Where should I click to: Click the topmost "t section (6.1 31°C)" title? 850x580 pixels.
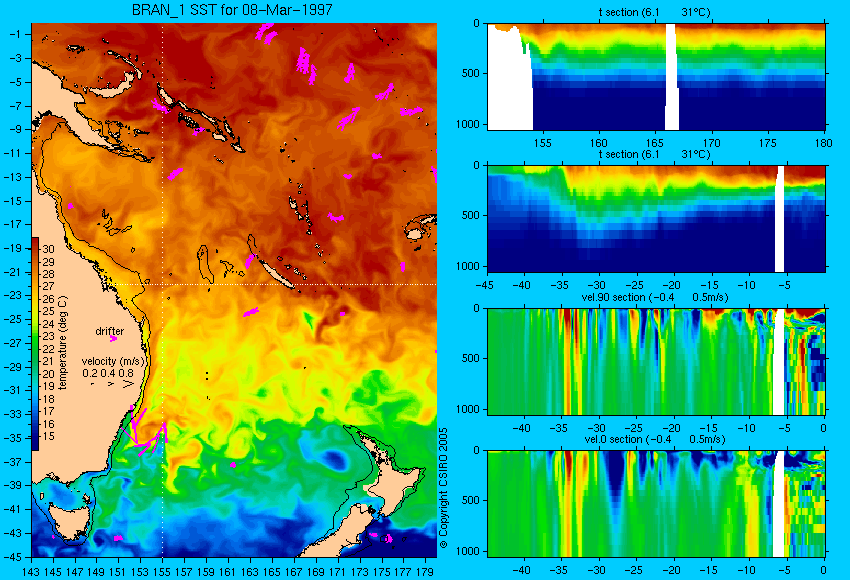(654, 12)
